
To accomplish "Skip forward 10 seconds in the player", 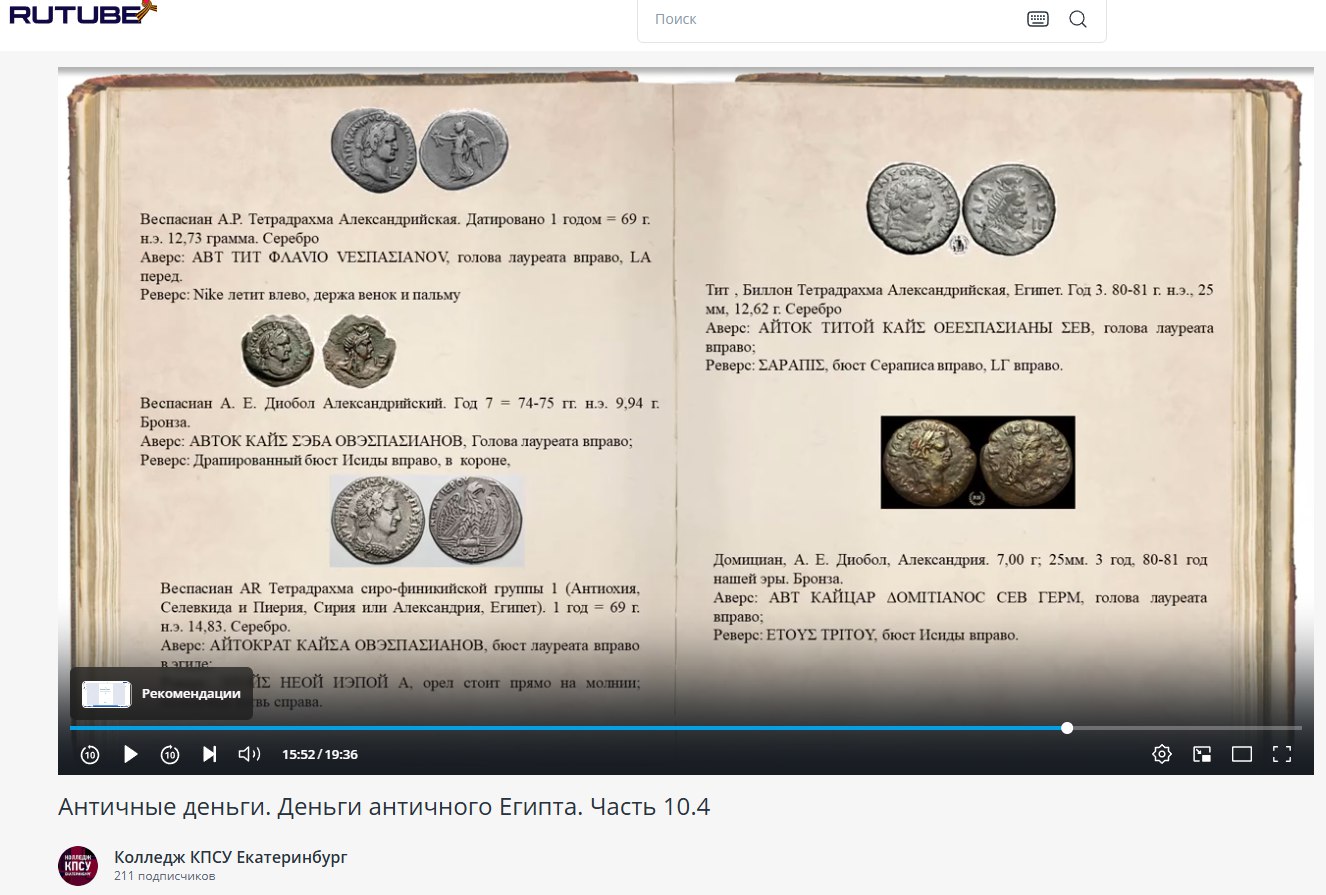I will pyautogui.click(x=170, y=754).
